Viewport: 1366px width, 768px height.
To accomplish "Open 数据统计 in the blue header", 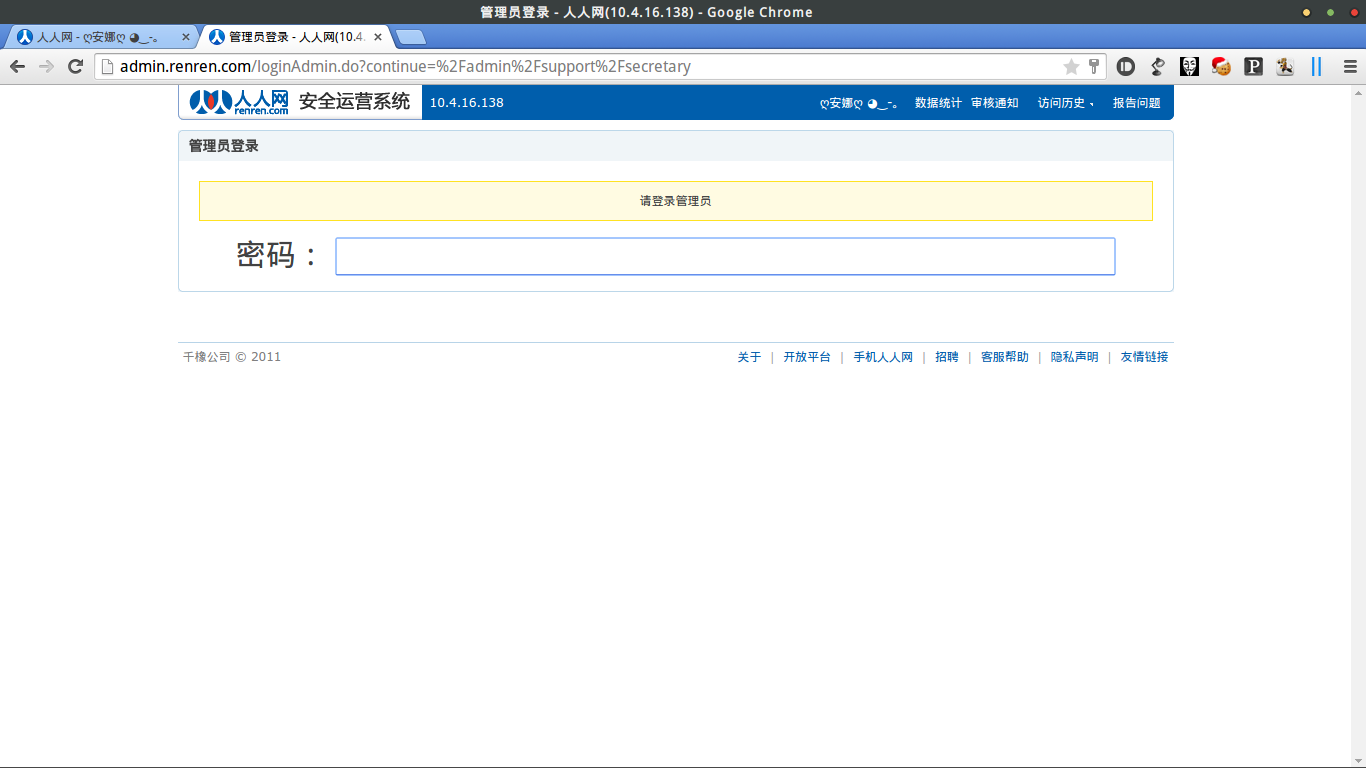I will click(x=938, y=103).
